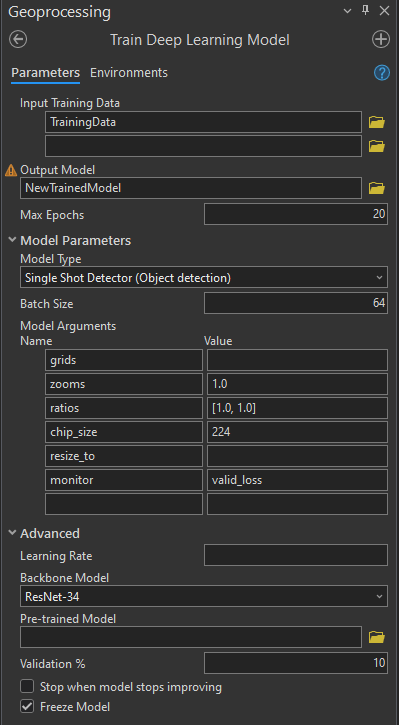Enable Stop when model stops improving
This screenshot has width=399, height=725.
click(x=27, y=687)
